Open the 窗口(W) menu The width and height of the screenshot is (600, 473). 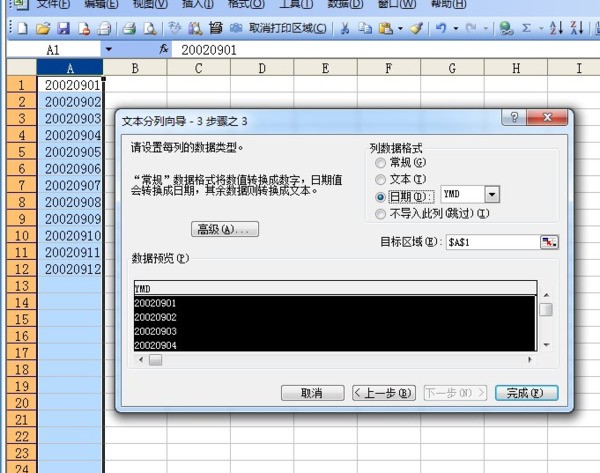(x=397, y=4)
